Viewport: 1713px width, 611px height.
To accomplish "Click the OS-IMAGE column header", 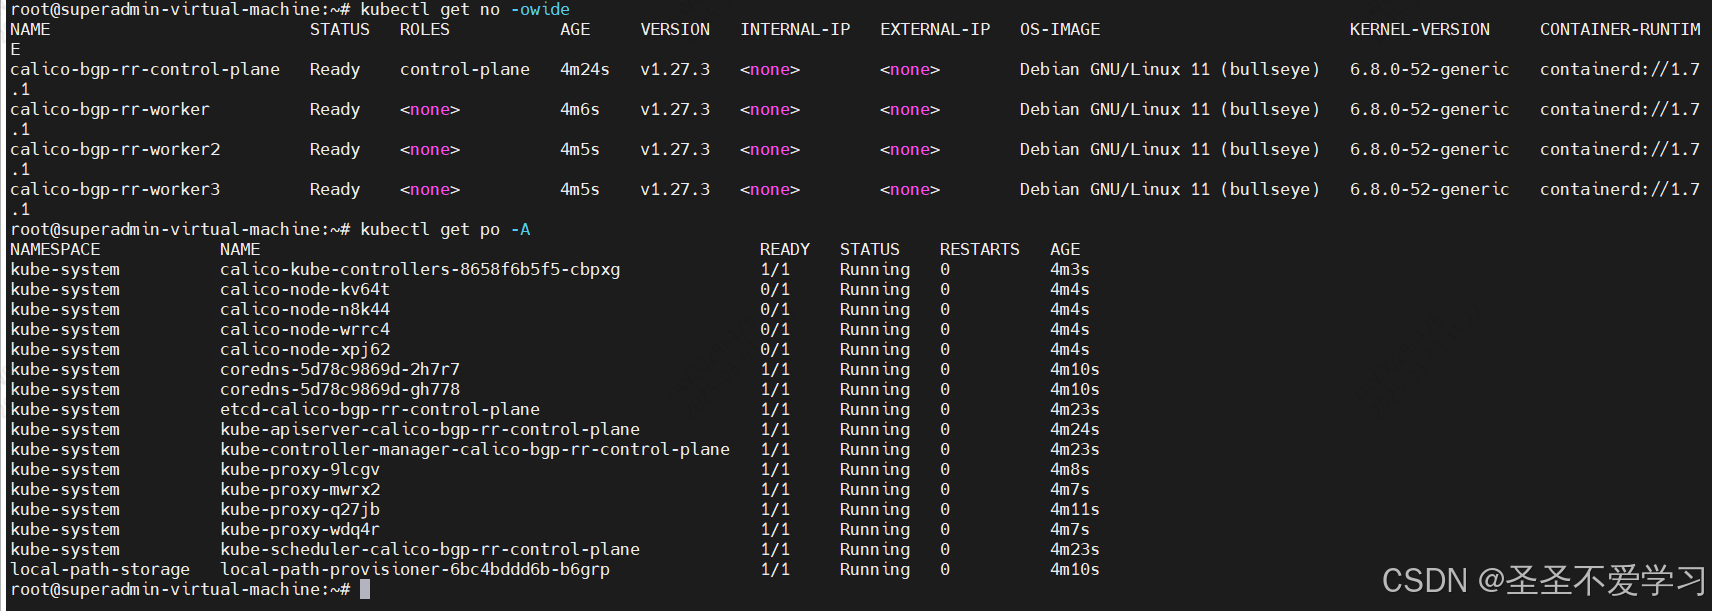I will pyautogui.click(x=1060, y=29).
